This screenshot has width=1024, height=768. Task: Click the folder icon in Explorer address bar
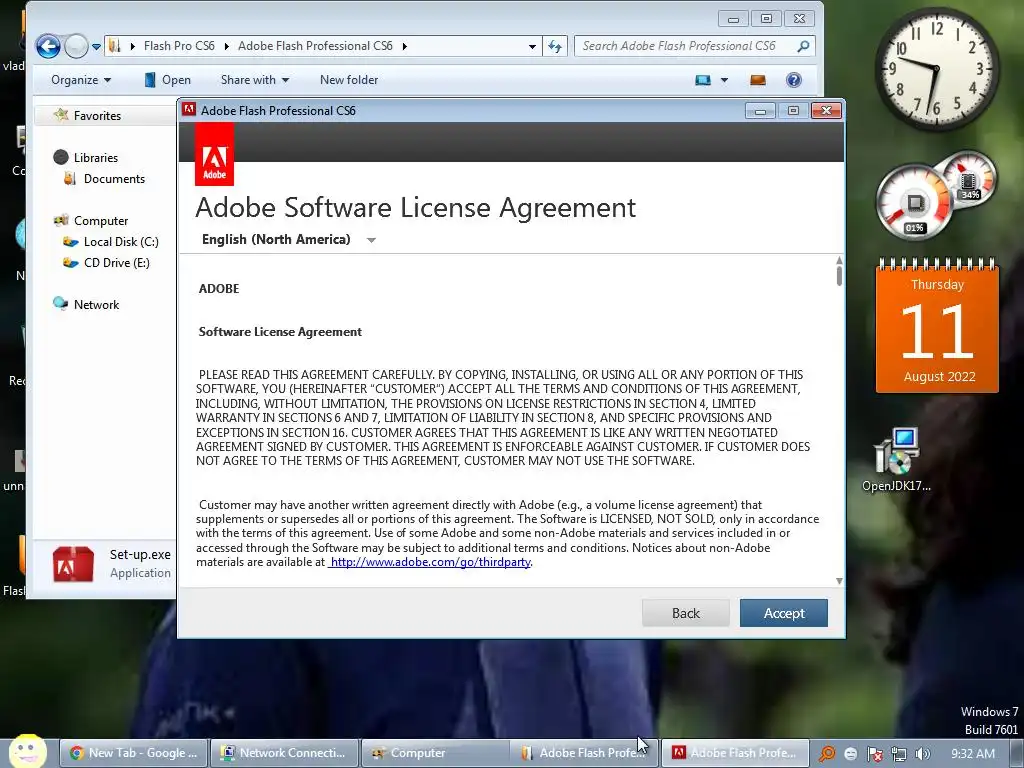pos(115,46)
